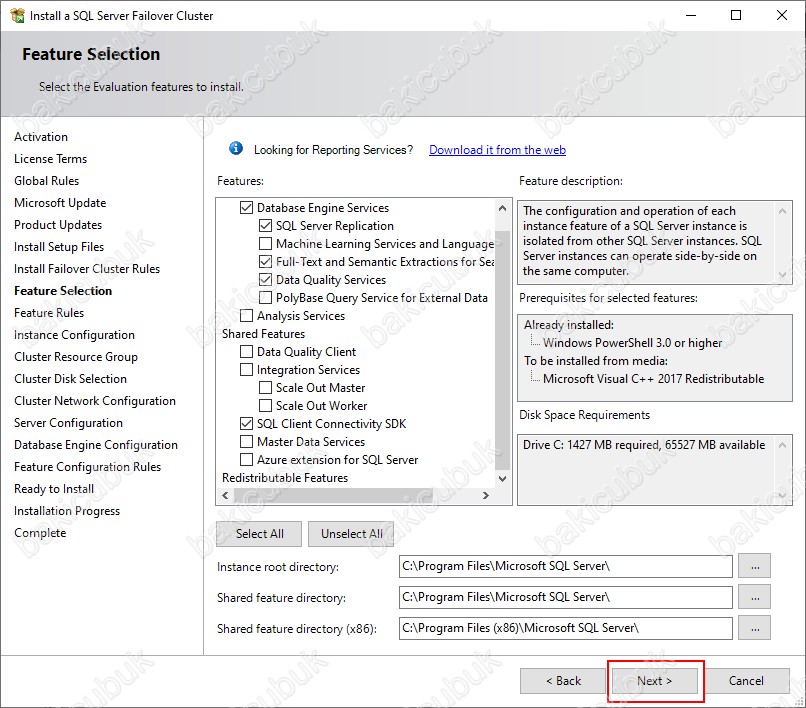Select the Cluster Disk Selection step

point(70,379)
